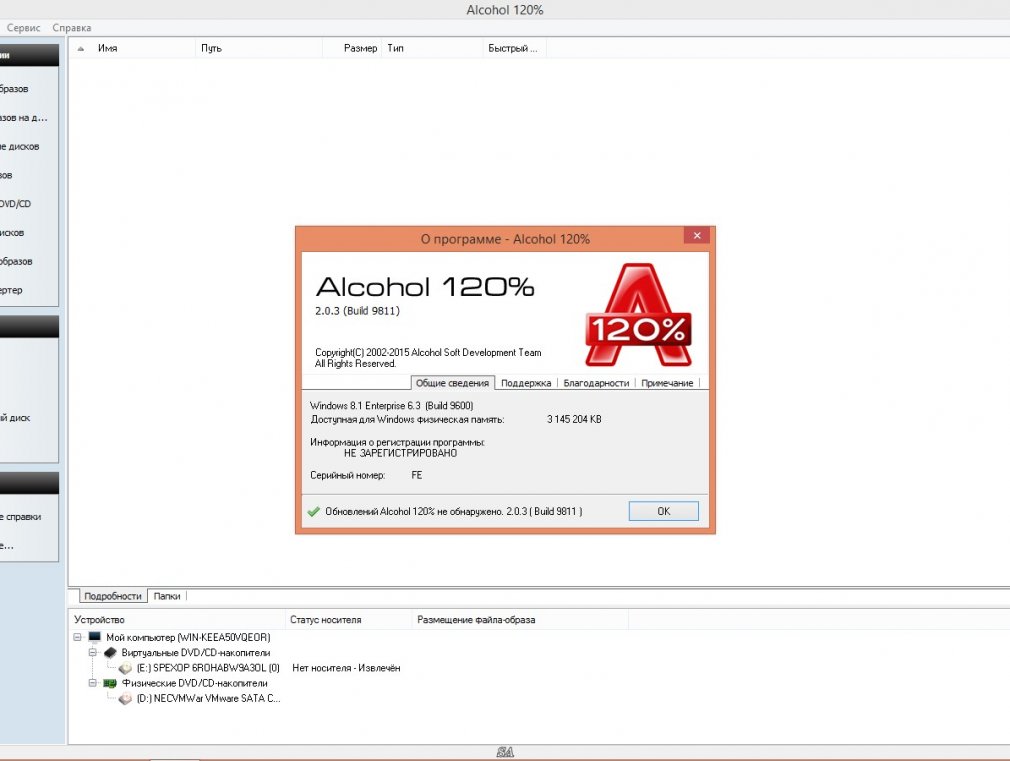Click the disc icon of drive (D:)
This screenshot has height=761, width=1010.
[x=126, y=698]
